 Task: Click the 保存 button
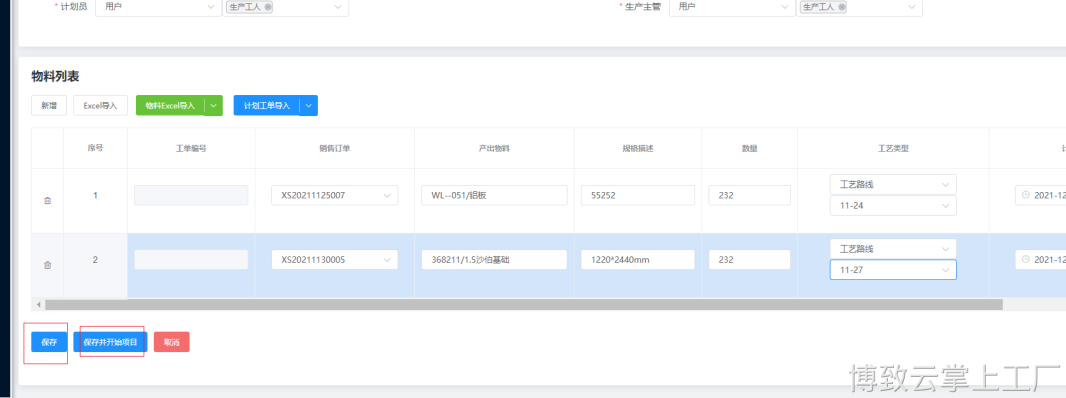(49, 342)
